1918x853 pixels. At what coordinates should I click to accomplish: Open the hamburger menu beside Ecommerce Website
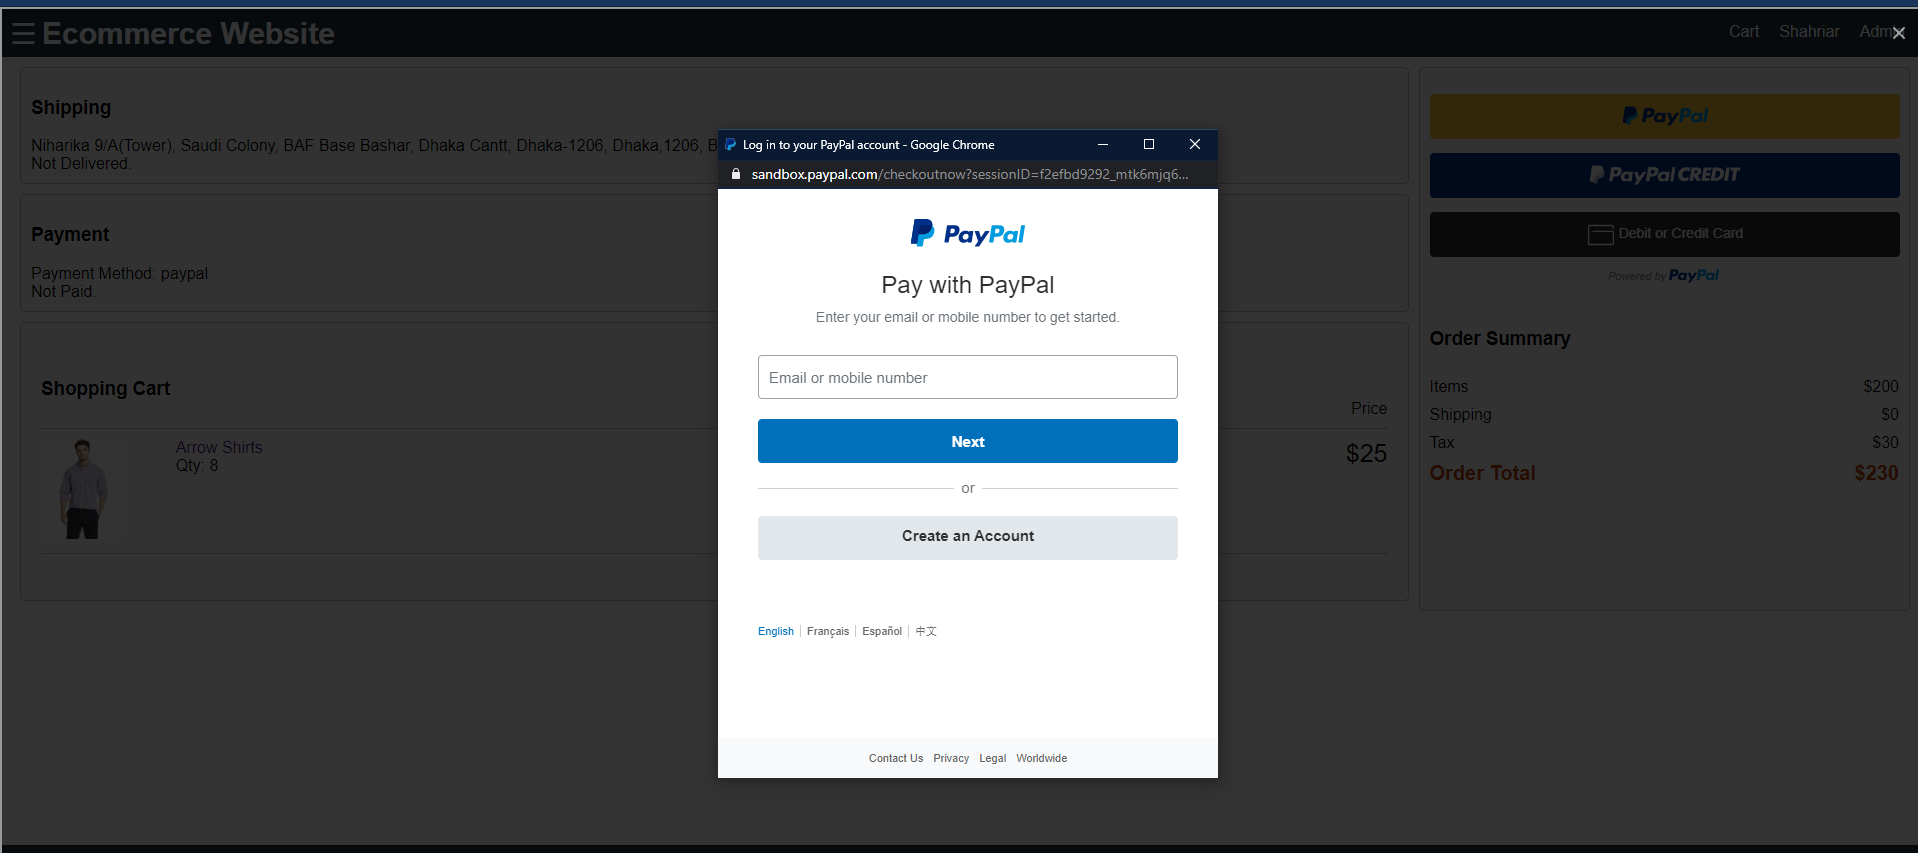(x=24, y=34)
